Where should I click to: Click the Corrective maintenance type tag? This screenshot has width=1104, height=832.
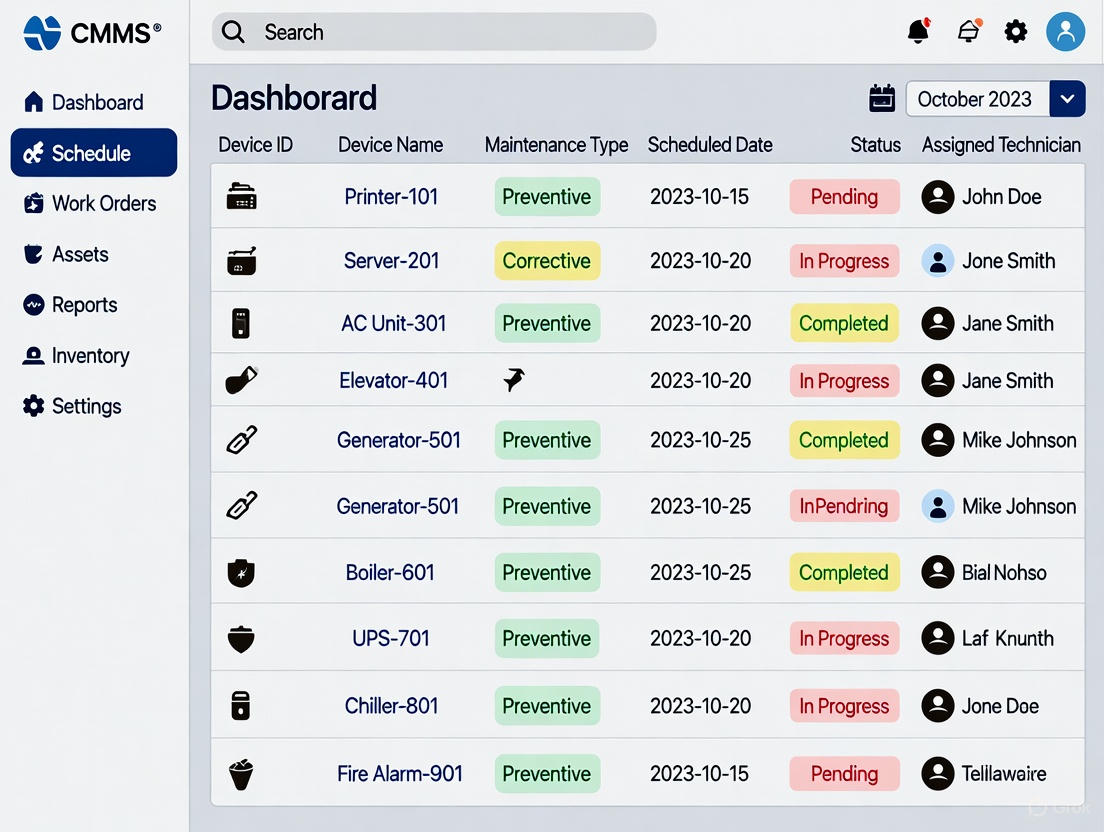coord(546,261)
